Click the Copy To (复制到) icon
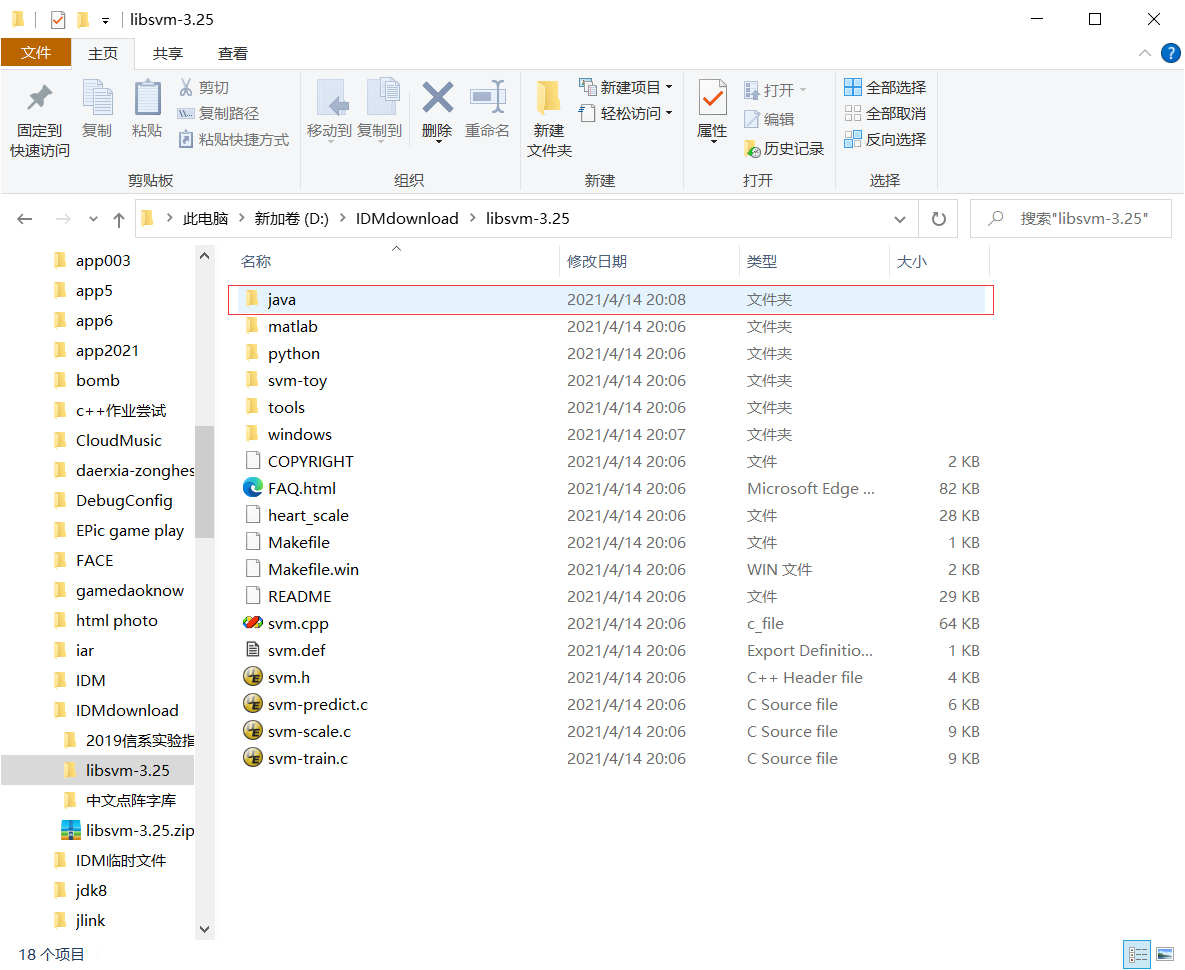This screenshot has height=970, width=1185. click(x=382, y=97)
